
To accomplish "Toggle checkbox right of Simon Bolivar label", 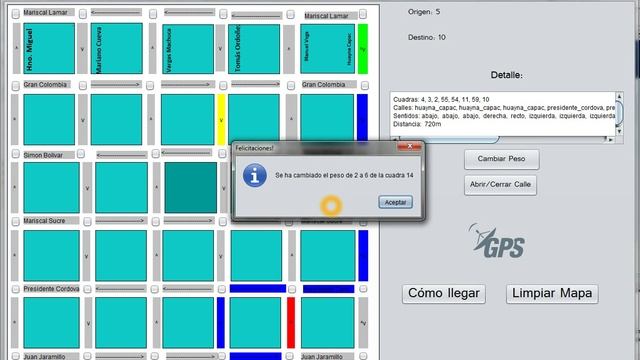I will 81,153.
